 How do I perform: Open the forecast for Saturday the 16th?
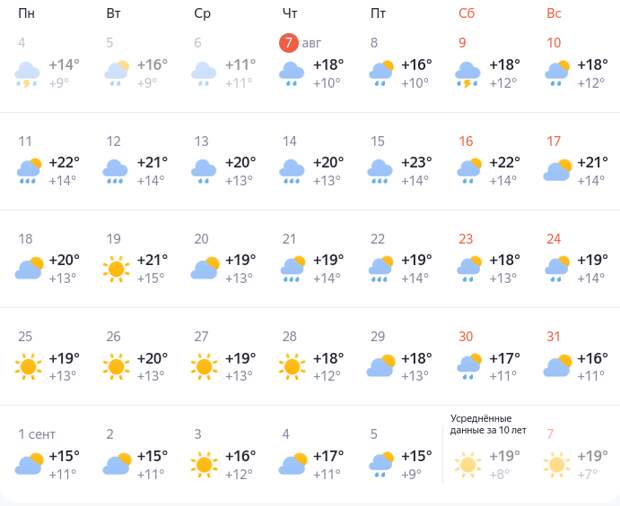coord(466,141)
